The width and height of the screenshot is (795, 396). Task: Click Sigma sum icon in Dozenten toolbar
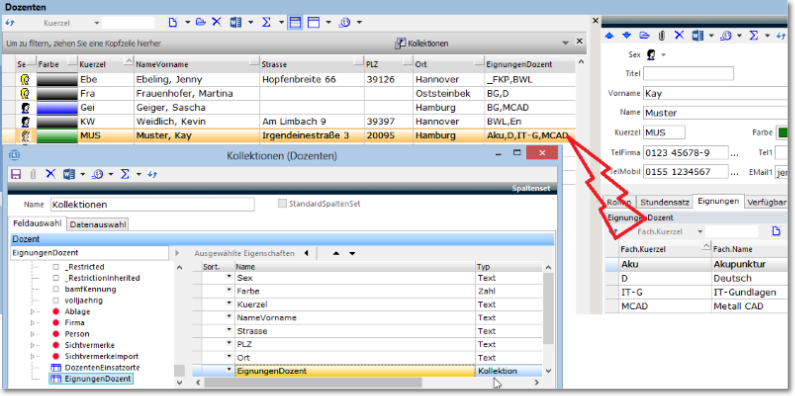[x=266, y=22]
